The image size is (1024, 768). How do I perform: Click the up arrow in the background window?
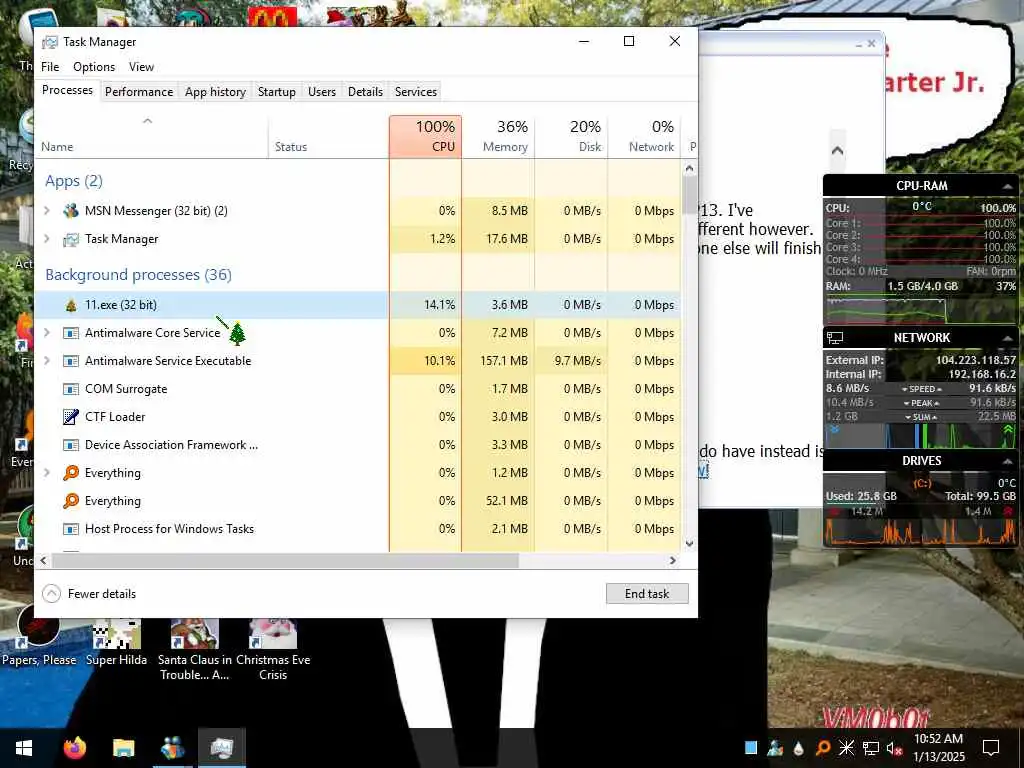pyautogui.click(x=837, y=151)
